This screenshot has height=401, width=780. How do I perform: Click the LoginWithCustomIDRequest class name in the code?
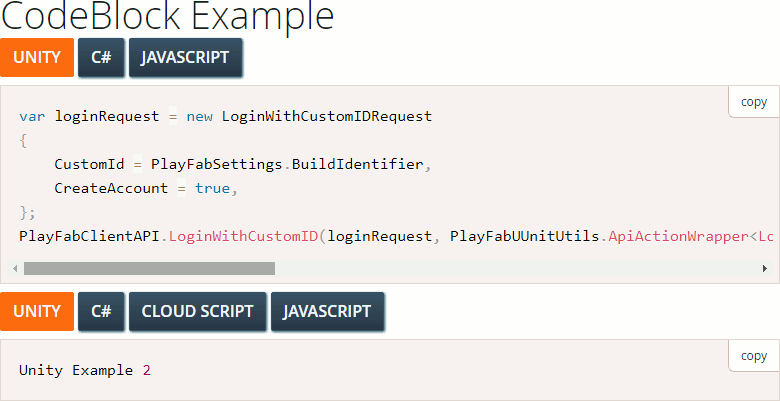coord(327,117)
